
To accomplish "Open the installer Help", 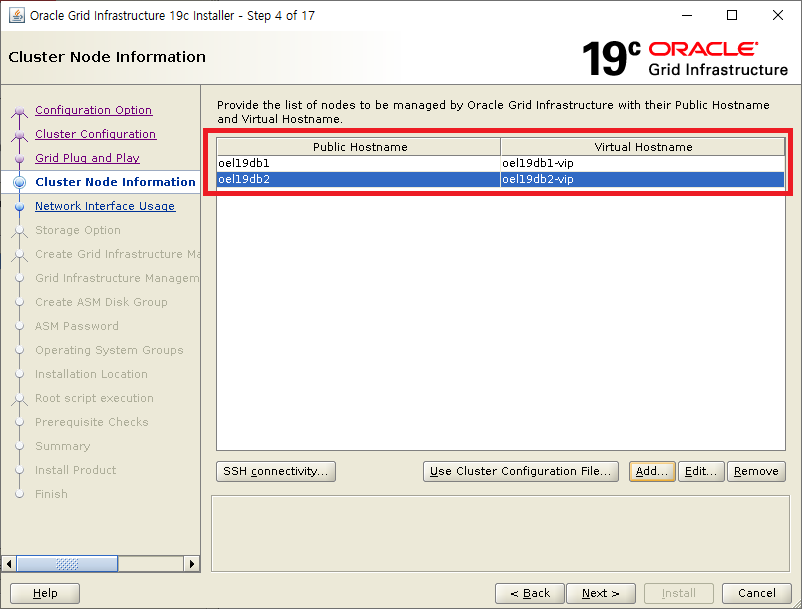I will (x=45, y=594).
